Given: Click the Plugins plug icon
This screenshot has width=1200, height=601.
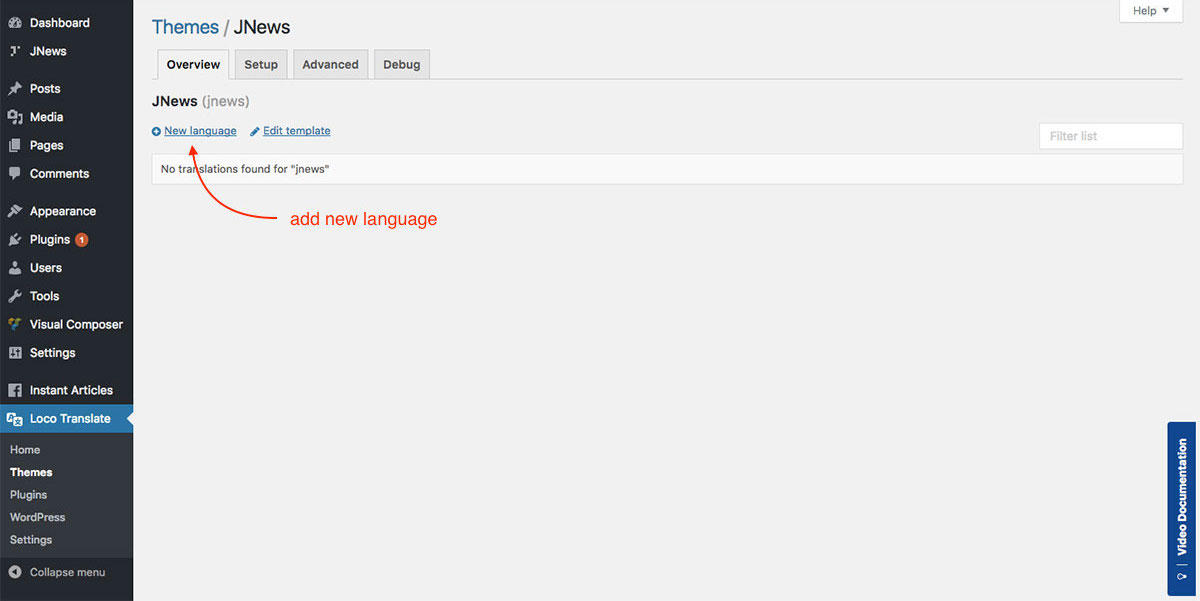Looking at the screenshot, I should tap(15, 240).
